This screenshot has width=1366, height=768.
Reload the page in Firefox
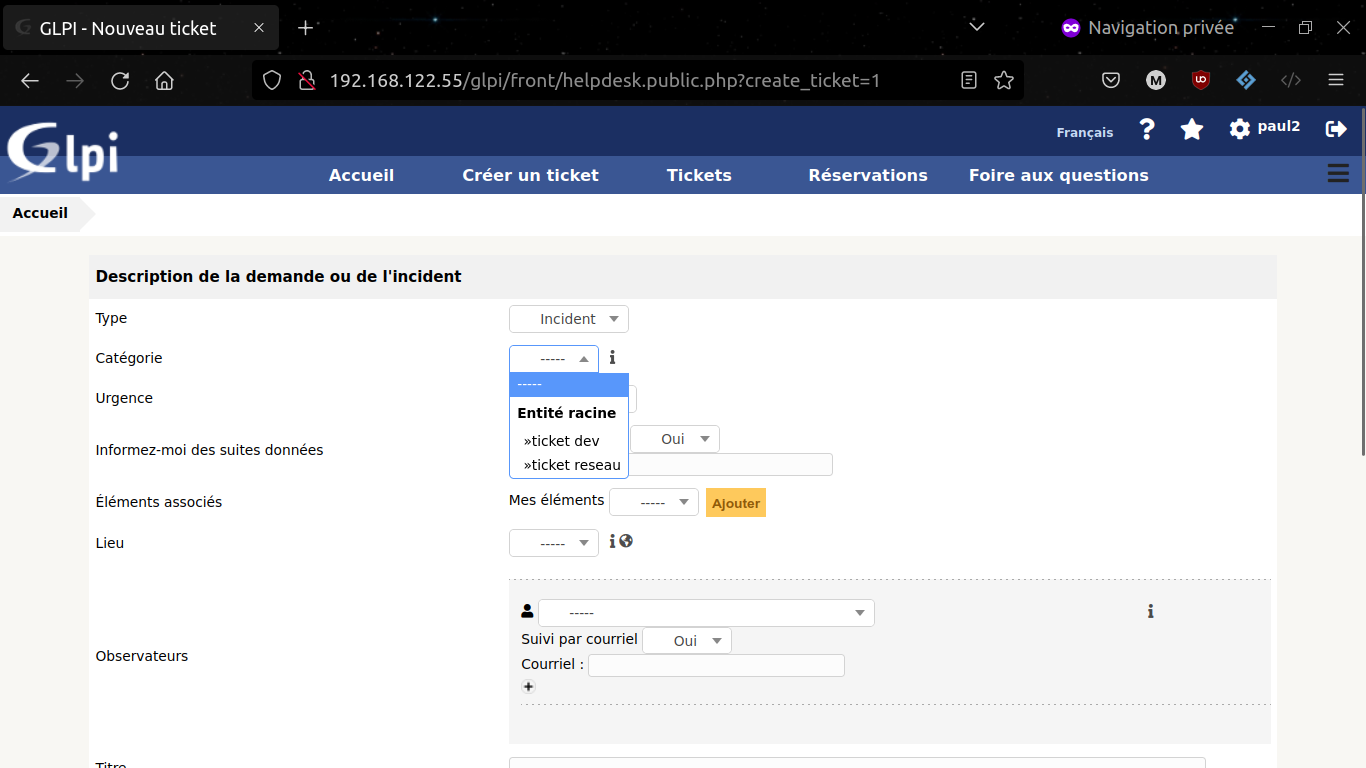[x=120, y=81]
